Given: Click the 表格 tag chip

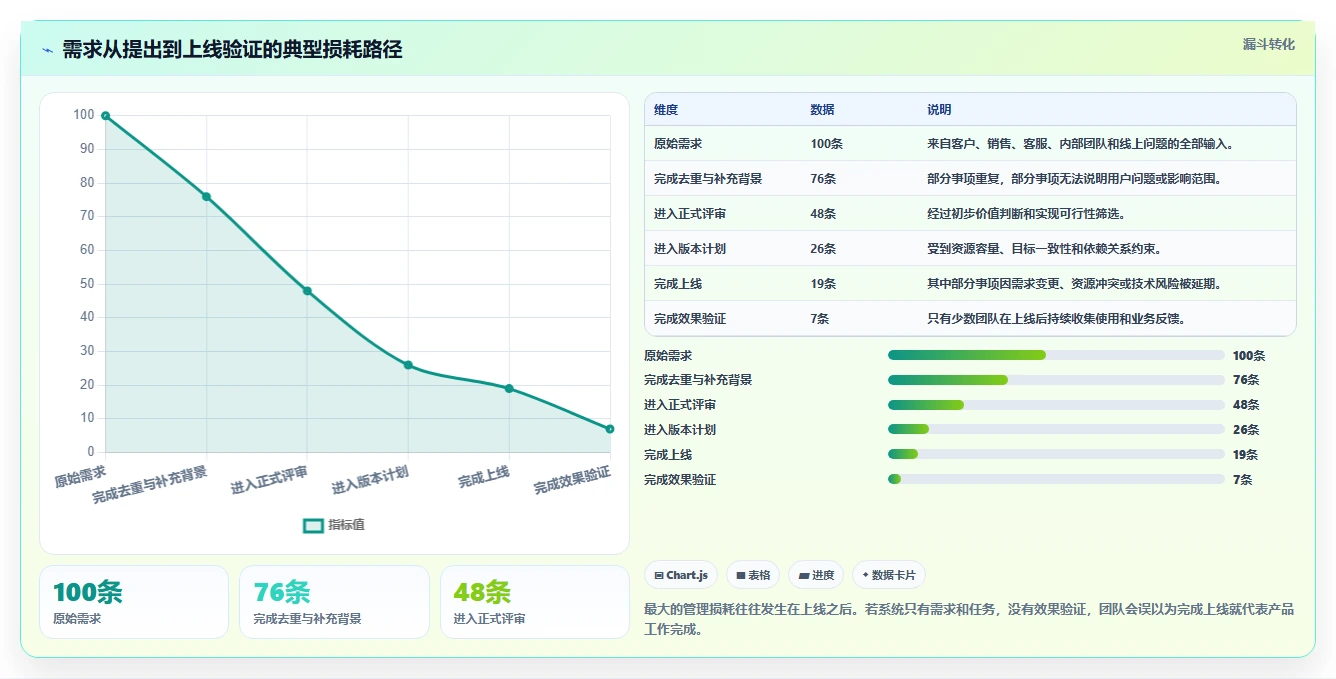Looking at the screenshot, I should point(753,575).
